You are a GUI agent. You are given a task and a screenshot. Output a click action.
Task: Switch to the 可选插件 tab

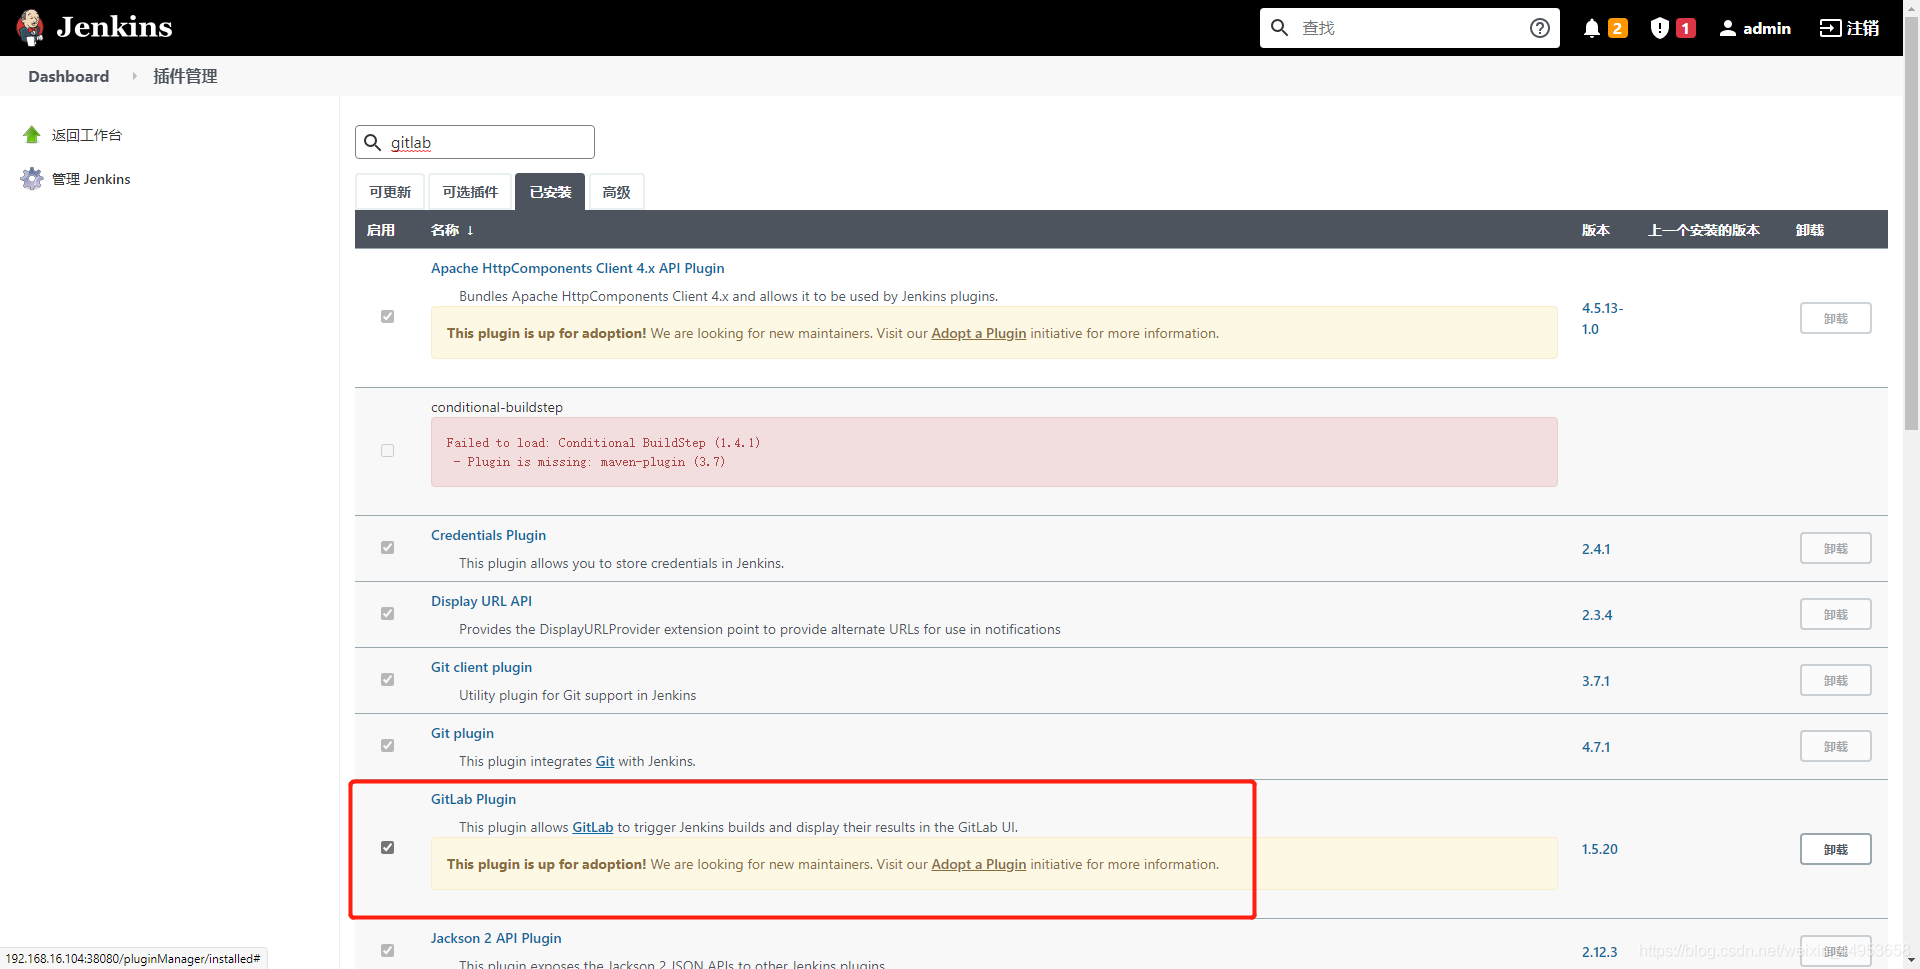(470, 192)
